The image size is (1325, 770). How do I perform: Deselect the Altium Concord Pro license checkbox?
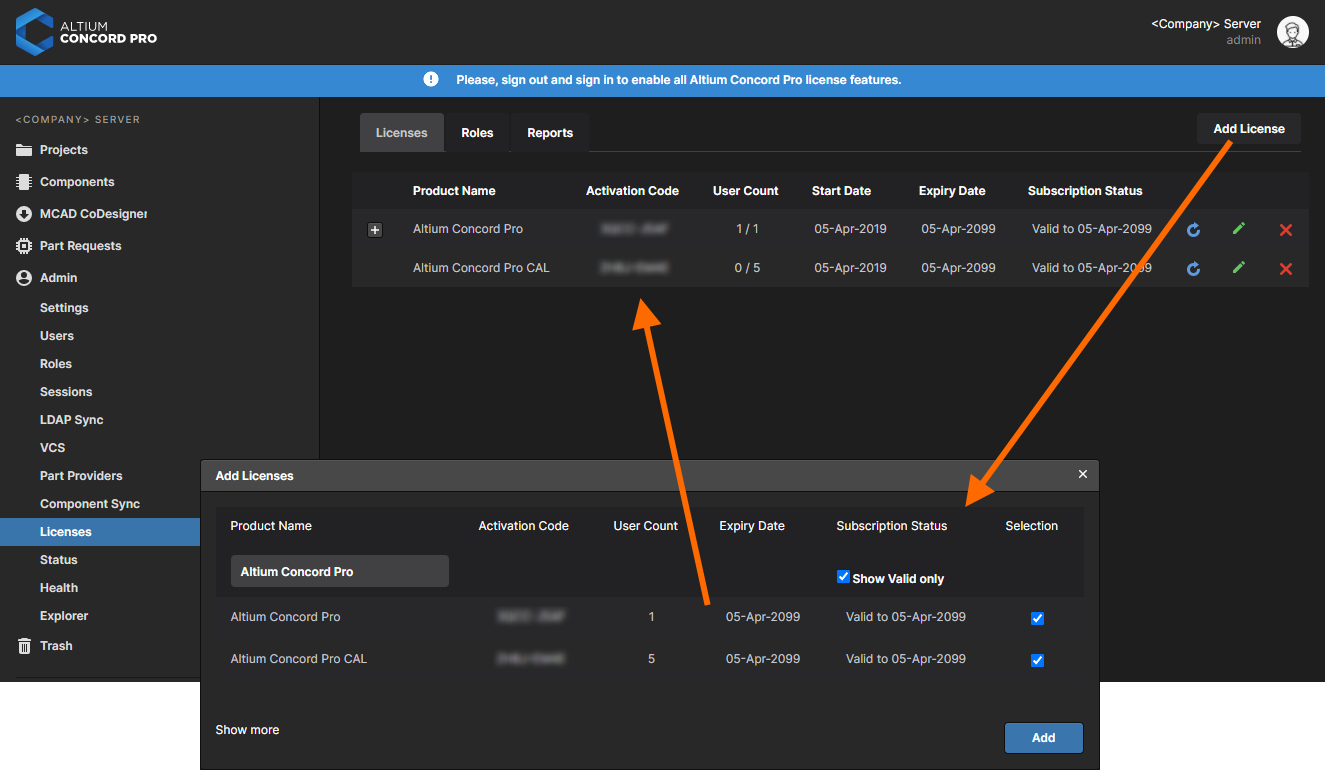pos(1037,618)
